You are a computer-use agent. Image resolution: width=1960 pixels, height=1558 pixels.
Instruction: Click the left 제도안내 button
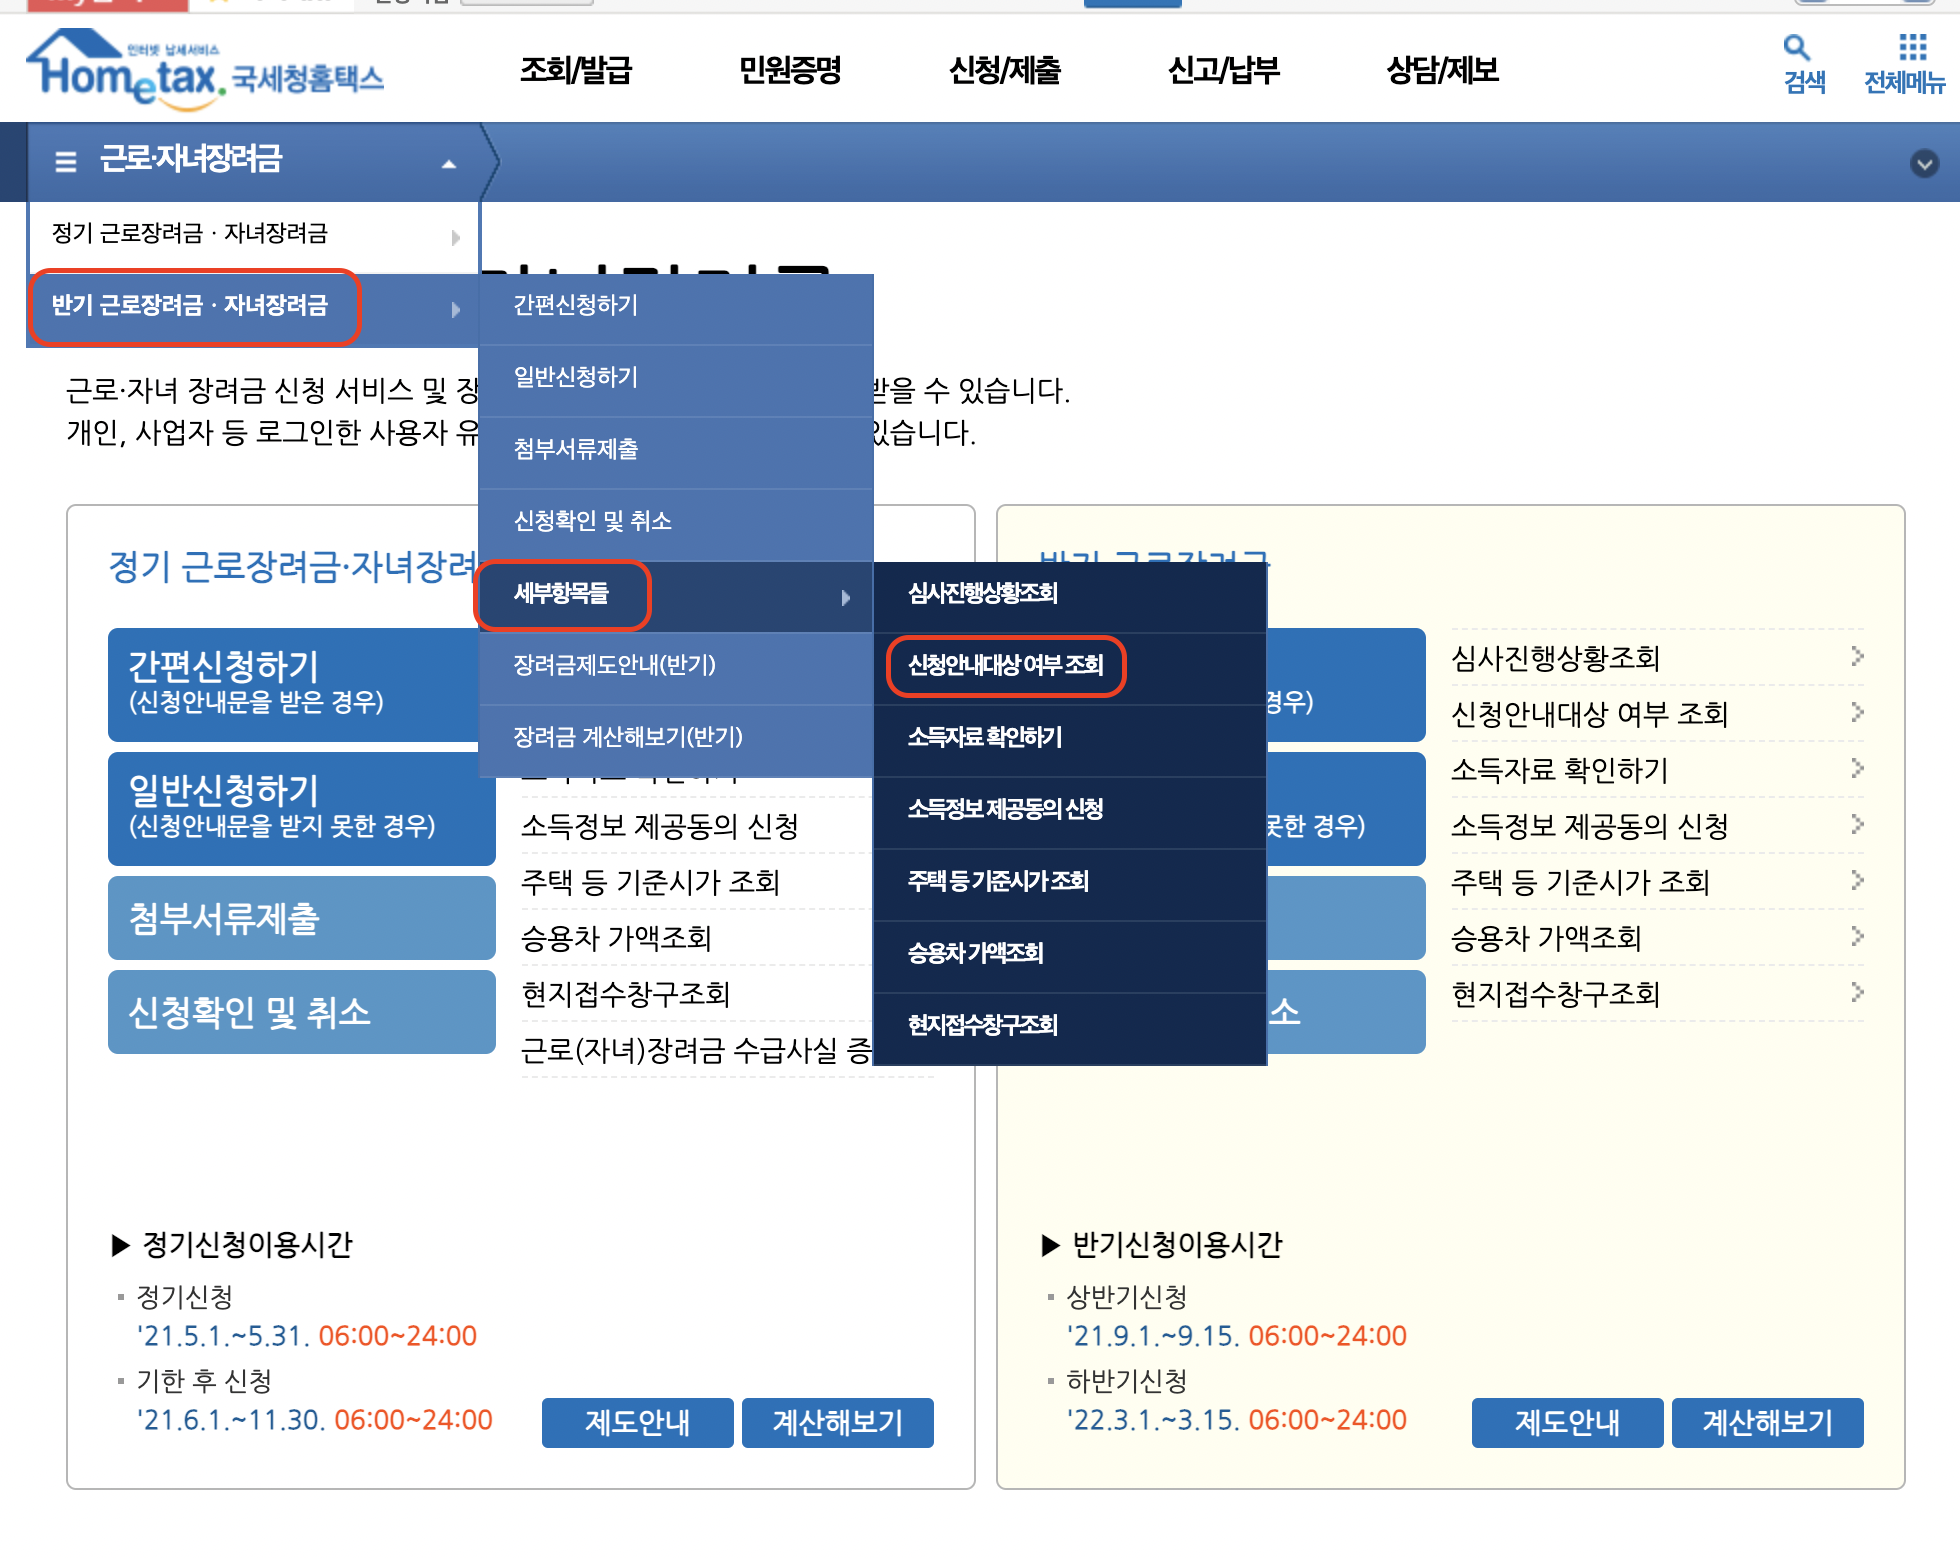(637, 1422)
